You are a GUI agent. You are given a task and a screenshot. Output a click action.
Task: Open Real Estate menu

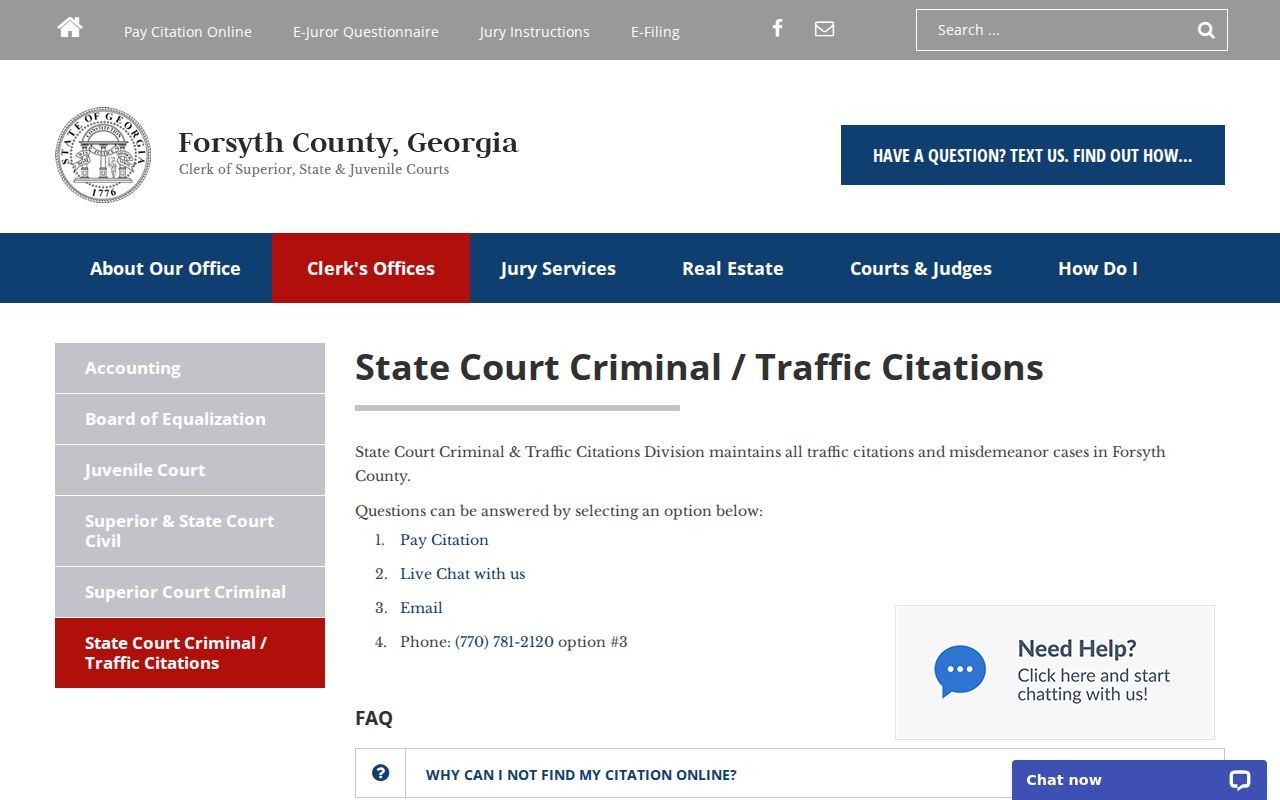[733, 268]
